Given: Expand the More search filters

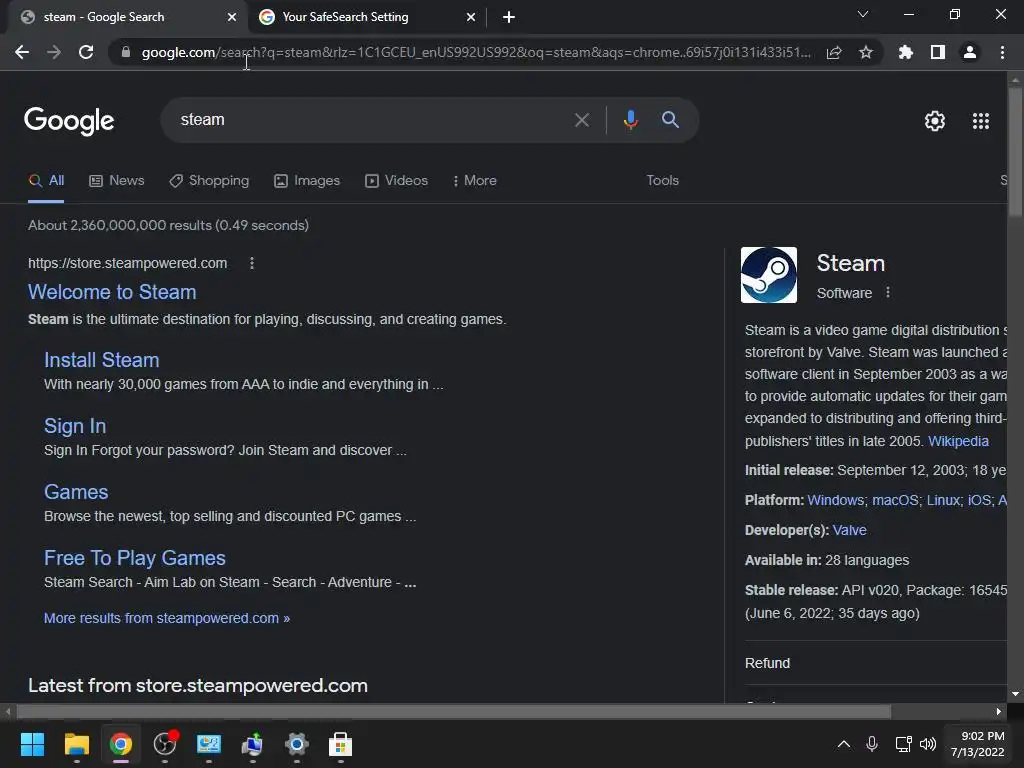Looking at the screenshot, I should [475, 181].
